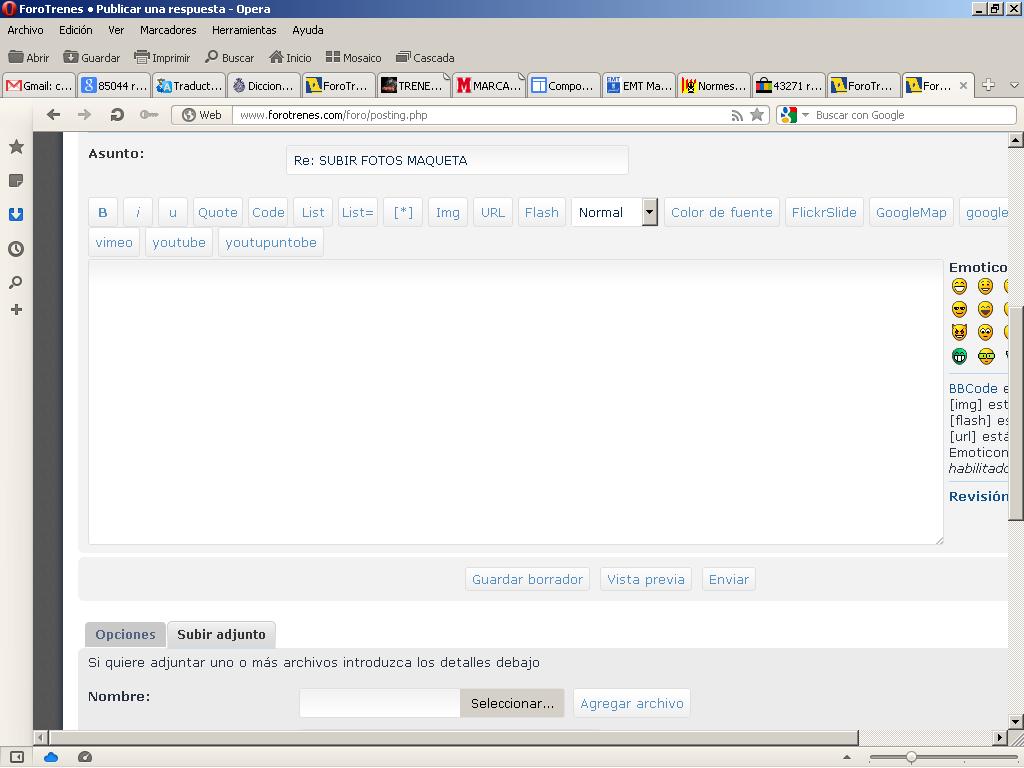The height and width of the screenshot is (768, 1024).
Task: Insert the green grinning emoticon
Action: coord(959,356)
